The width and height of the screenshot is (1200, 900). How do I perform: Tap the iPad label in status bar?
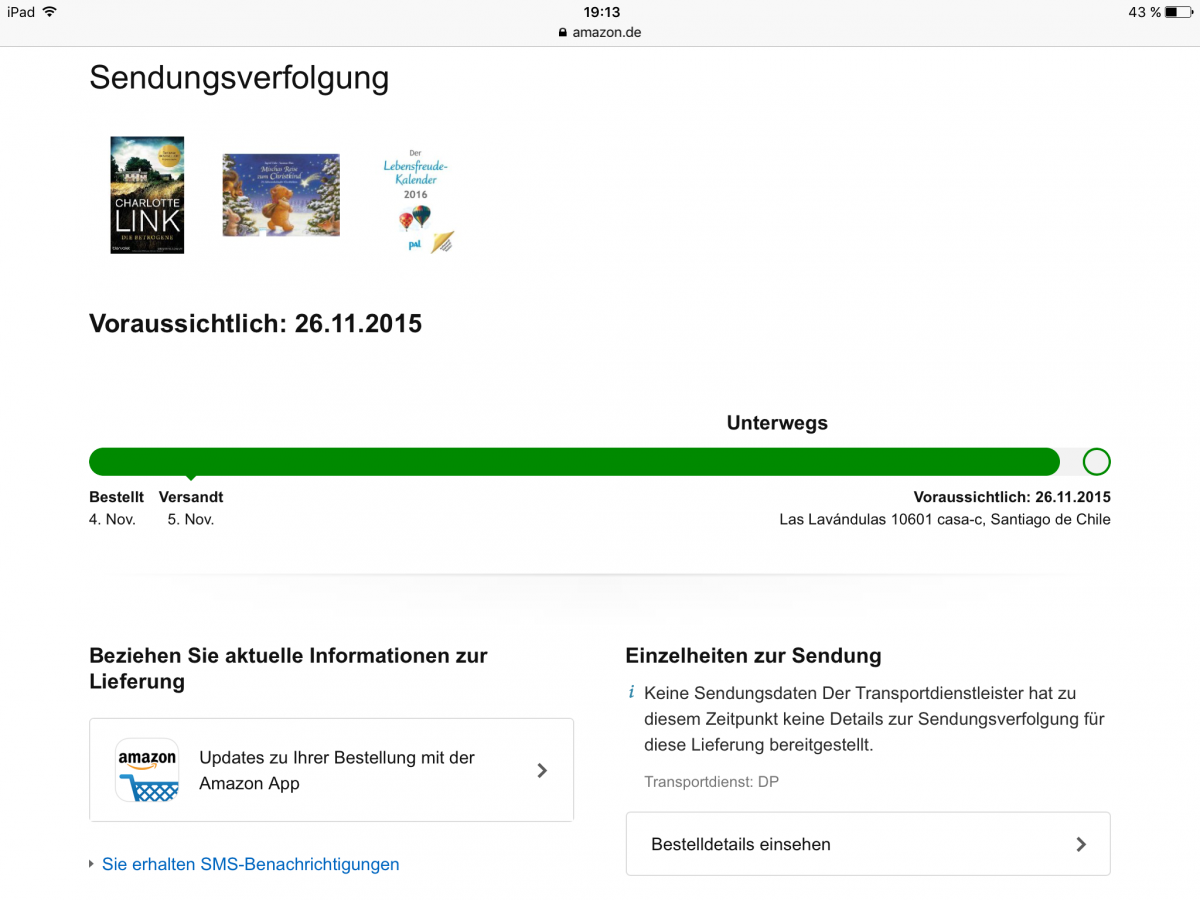(21, 12)
